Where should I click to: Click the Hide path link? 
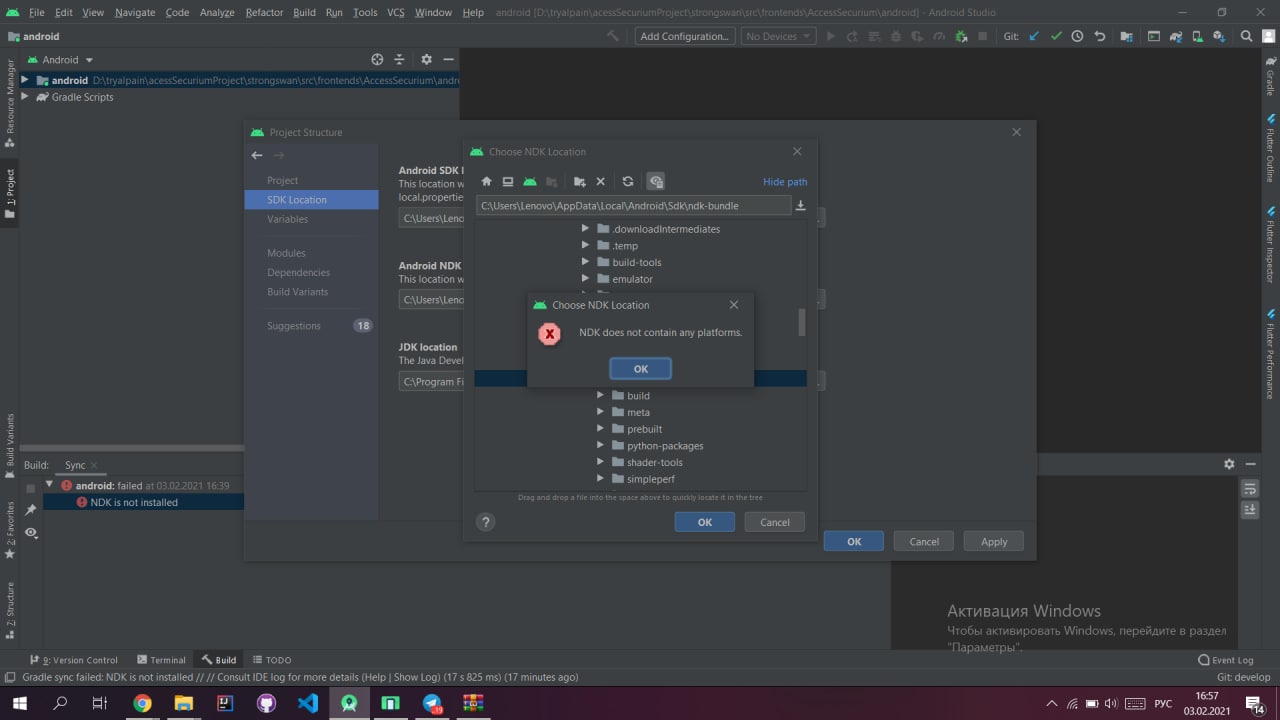coord(785,182)
